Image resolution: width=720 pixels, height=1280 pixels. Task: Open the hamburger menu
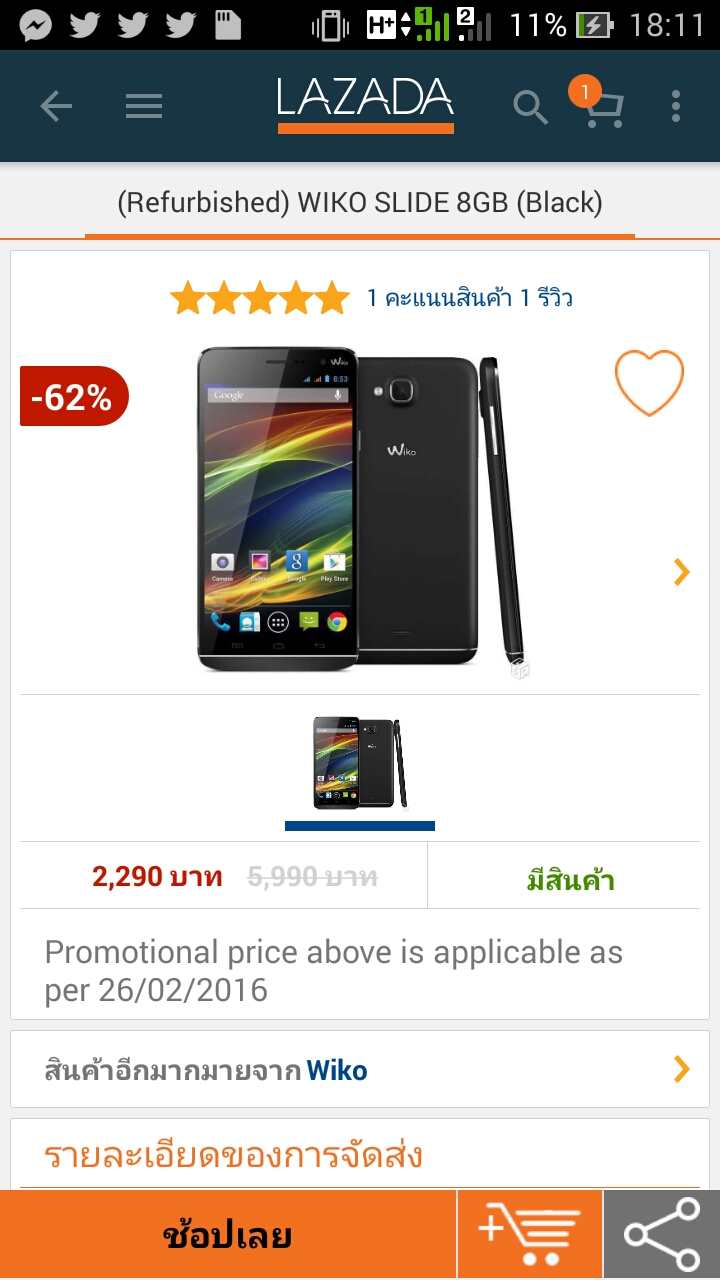pyautogui.click(x=144, y=106)
